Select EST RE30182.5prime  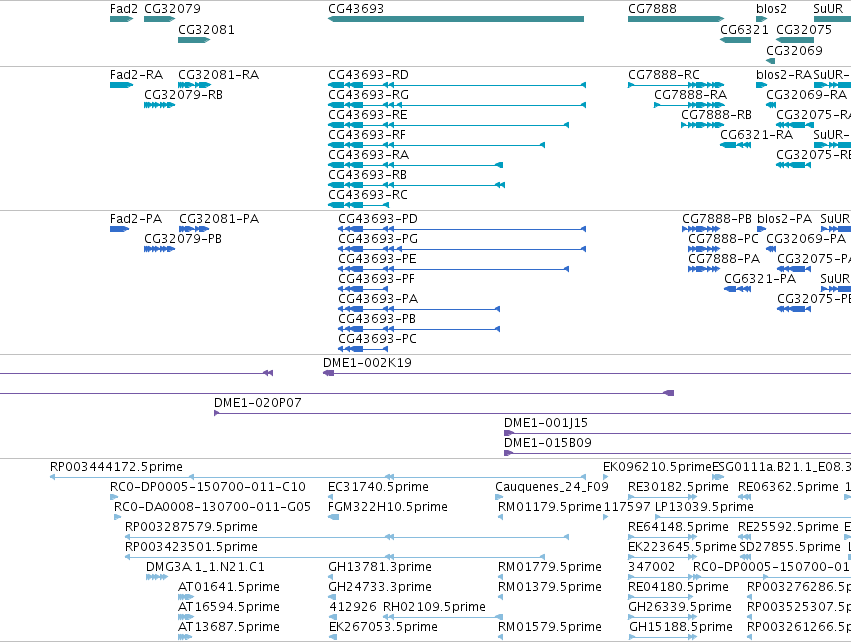(678, 487)
